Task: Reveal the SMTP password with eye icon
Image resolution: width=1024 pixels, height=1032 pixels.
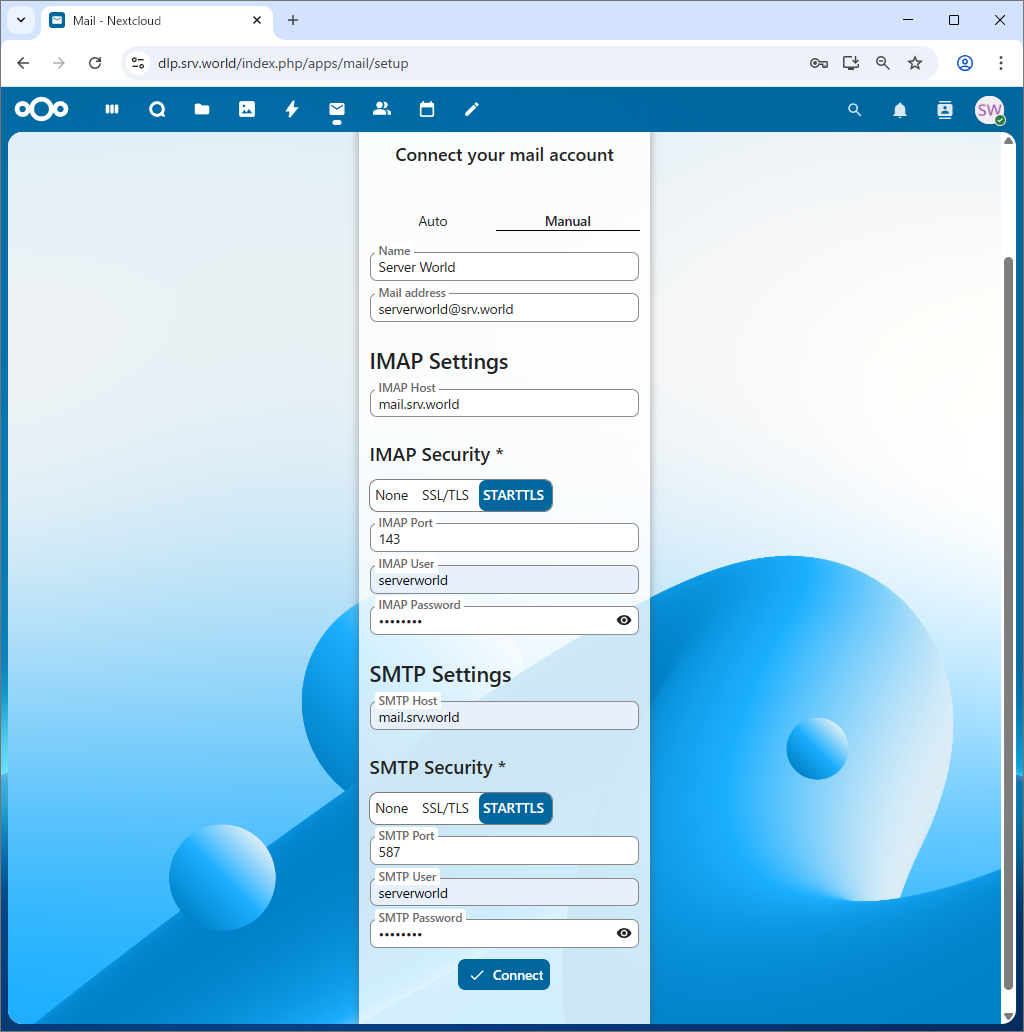Action: pyautogui.click(x=624, y=933)
